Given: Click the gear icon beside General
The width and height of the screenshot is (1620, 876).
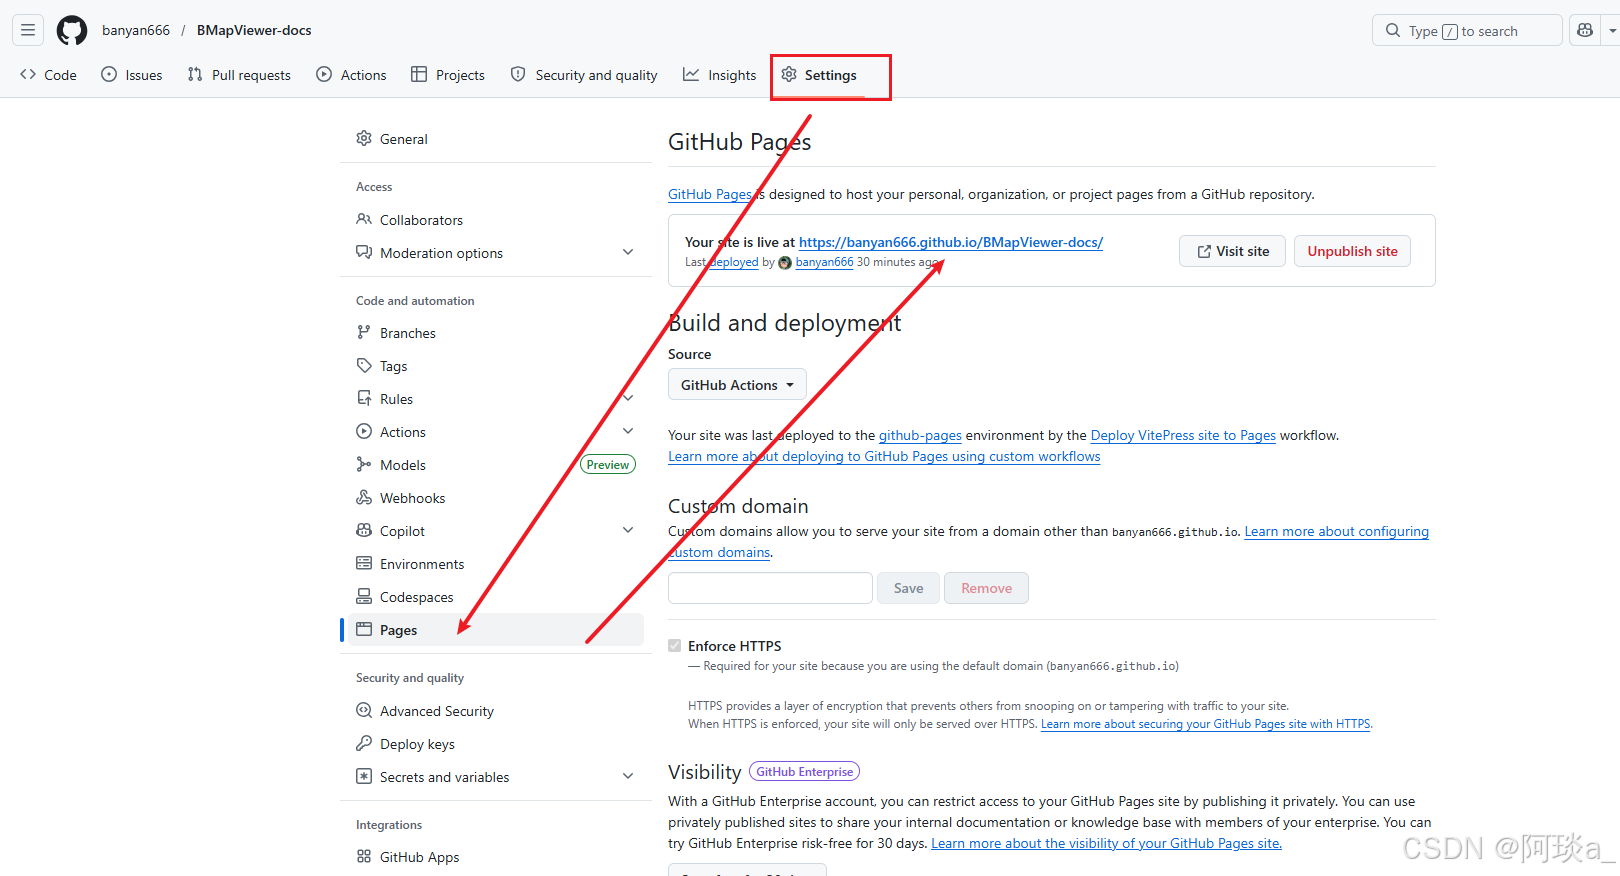Looking at the screenshot, I should [x=364, y=138].
